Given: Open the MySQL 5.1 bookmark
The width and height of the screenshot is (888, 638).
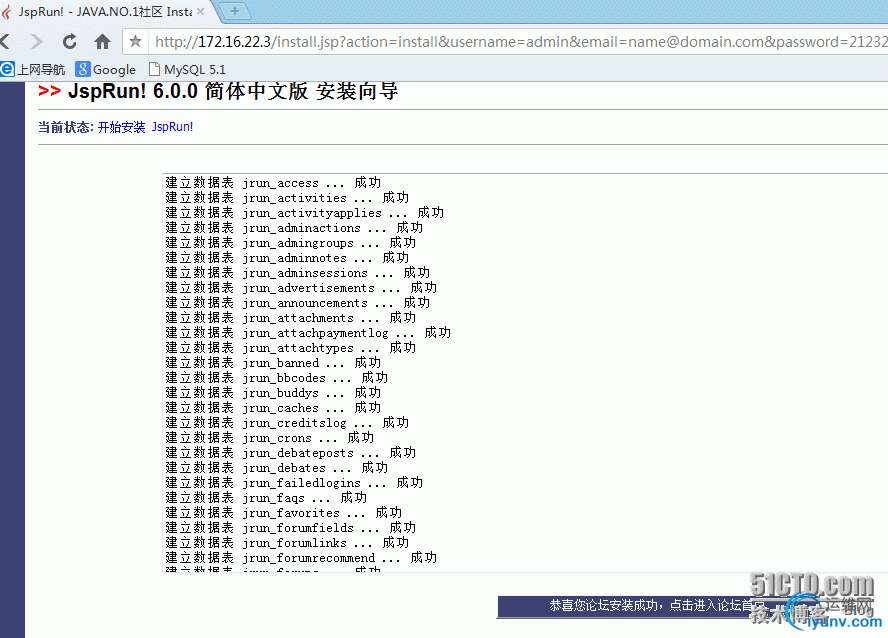Looking at the screenshot, I should click(187, 70).
